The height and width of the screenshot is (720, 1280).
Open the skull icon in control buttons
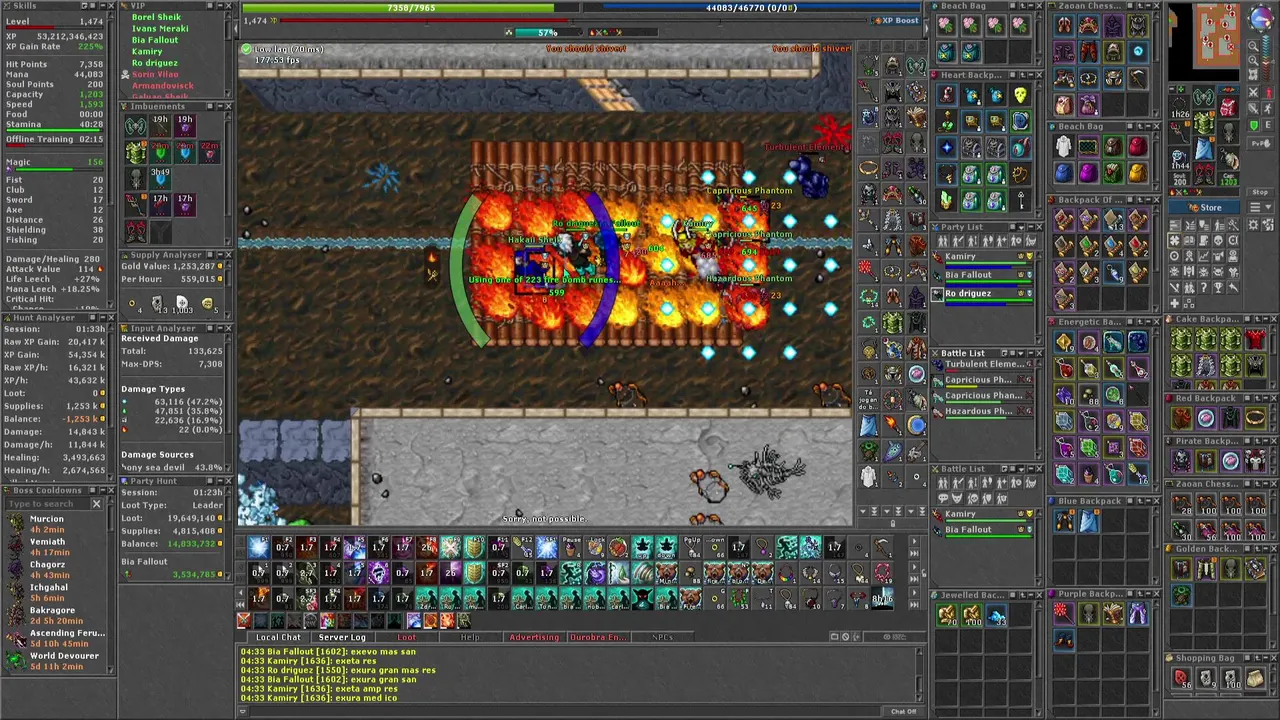click(x=1218, y=240)
